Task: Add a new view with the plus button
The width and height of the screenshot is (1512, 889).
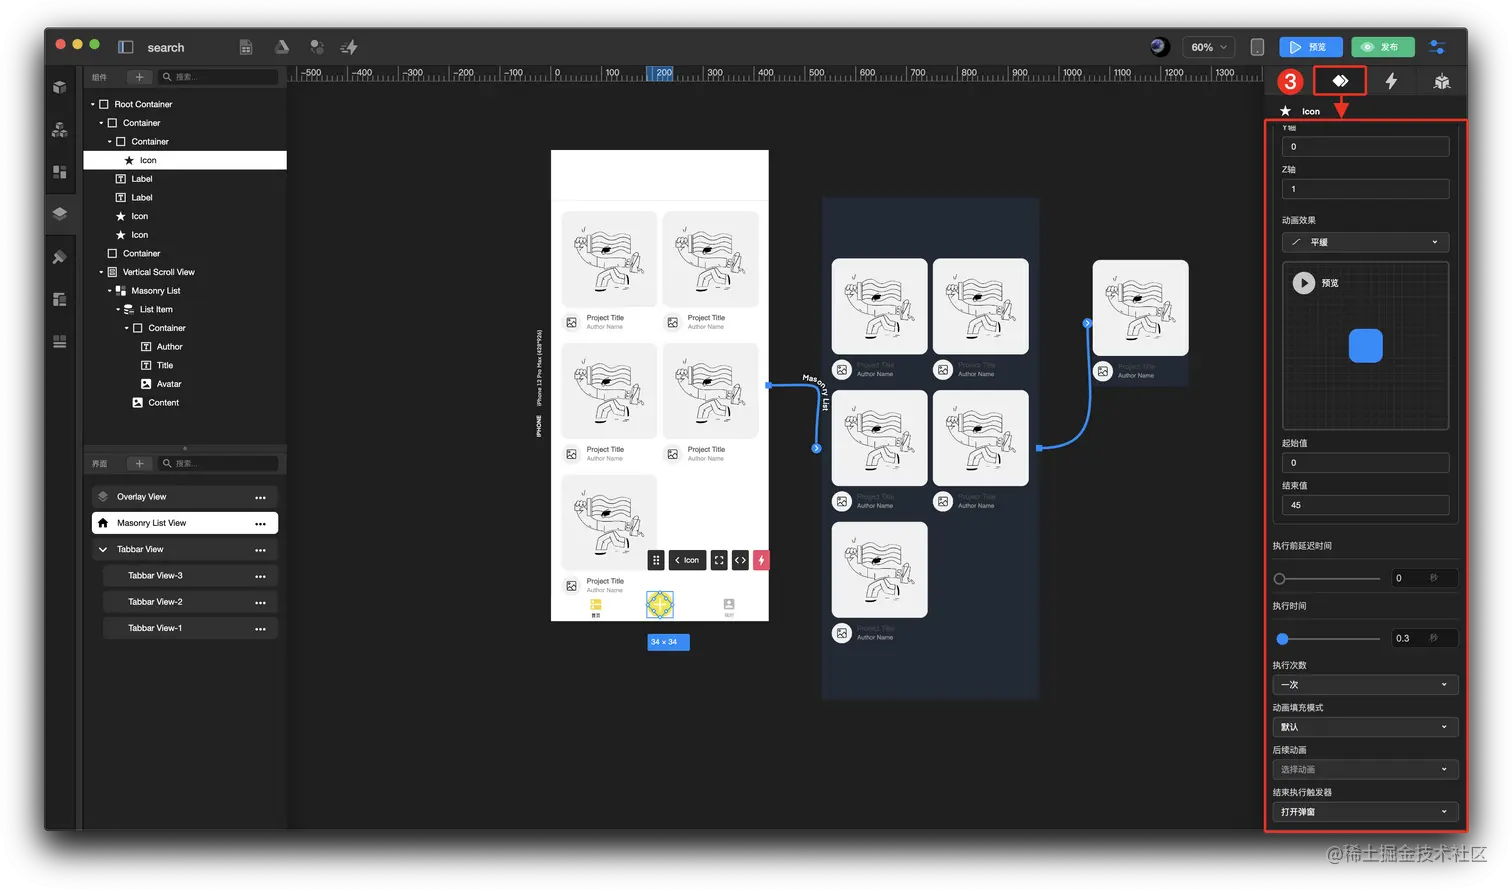Action: click(x=139, y=463)
